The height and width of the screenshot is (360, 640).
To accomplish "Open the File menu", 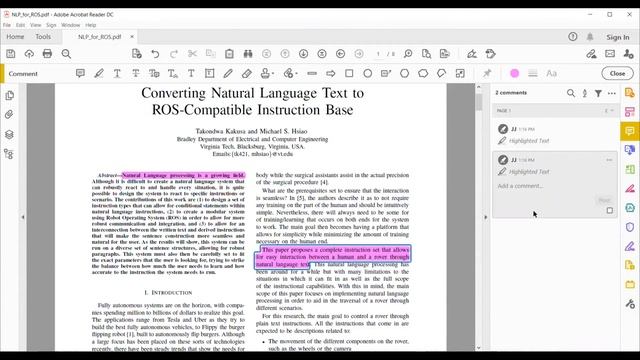I will pyautogui.click(x=7, y=25).
